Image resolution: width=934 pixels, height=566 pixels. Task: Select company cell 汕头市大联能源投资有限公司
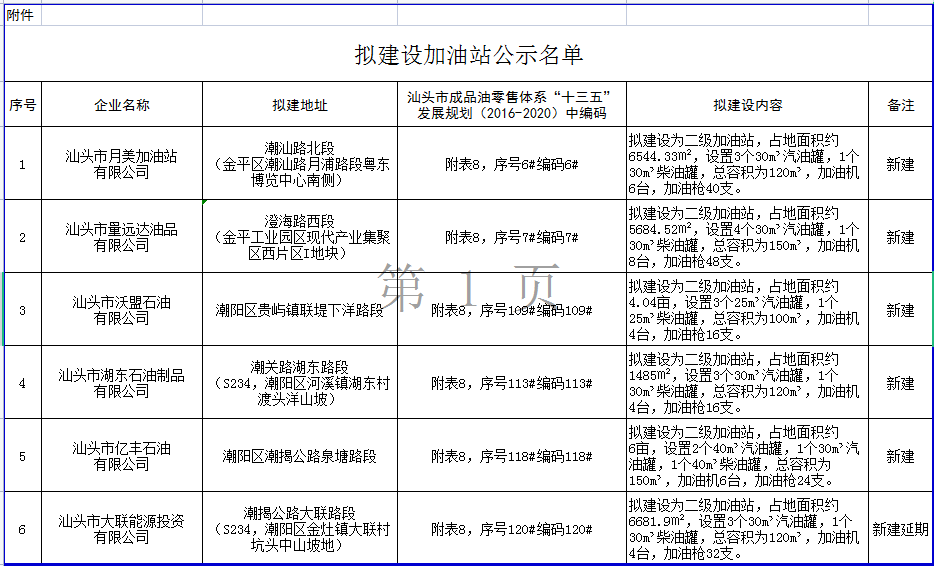pyautogui.click(x=122, y=528)
